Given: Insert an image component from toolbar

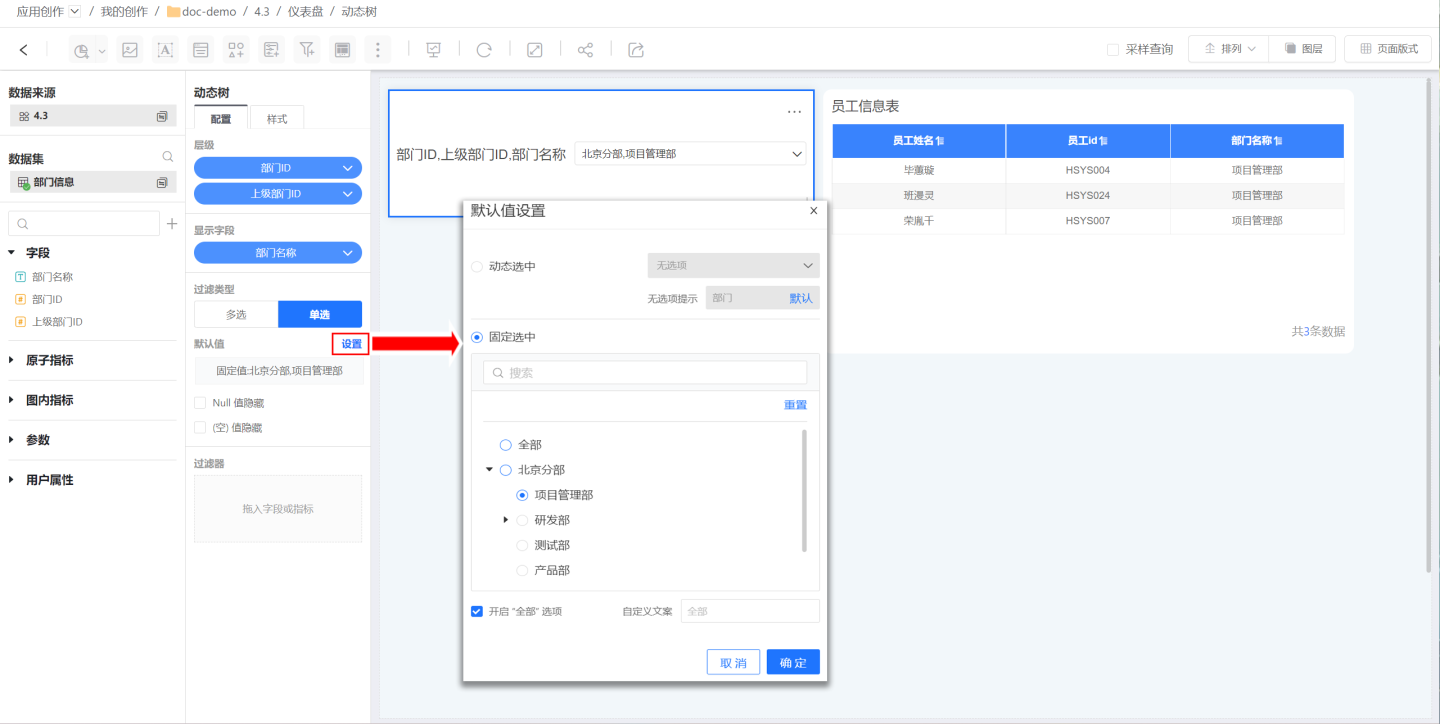Looking at the screenshot, I should pyautogui.click(x=129, y=50).
